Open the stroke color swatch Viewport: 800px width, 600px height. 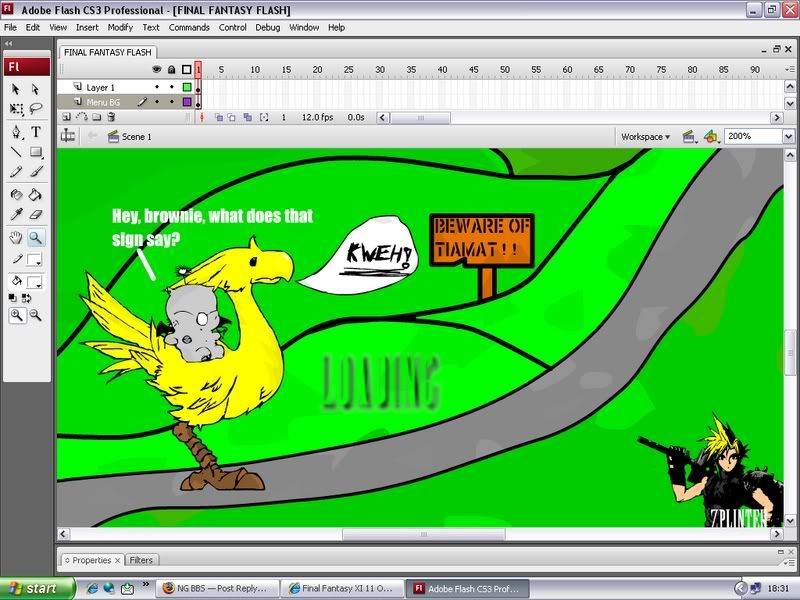click(x=33, y=258)
